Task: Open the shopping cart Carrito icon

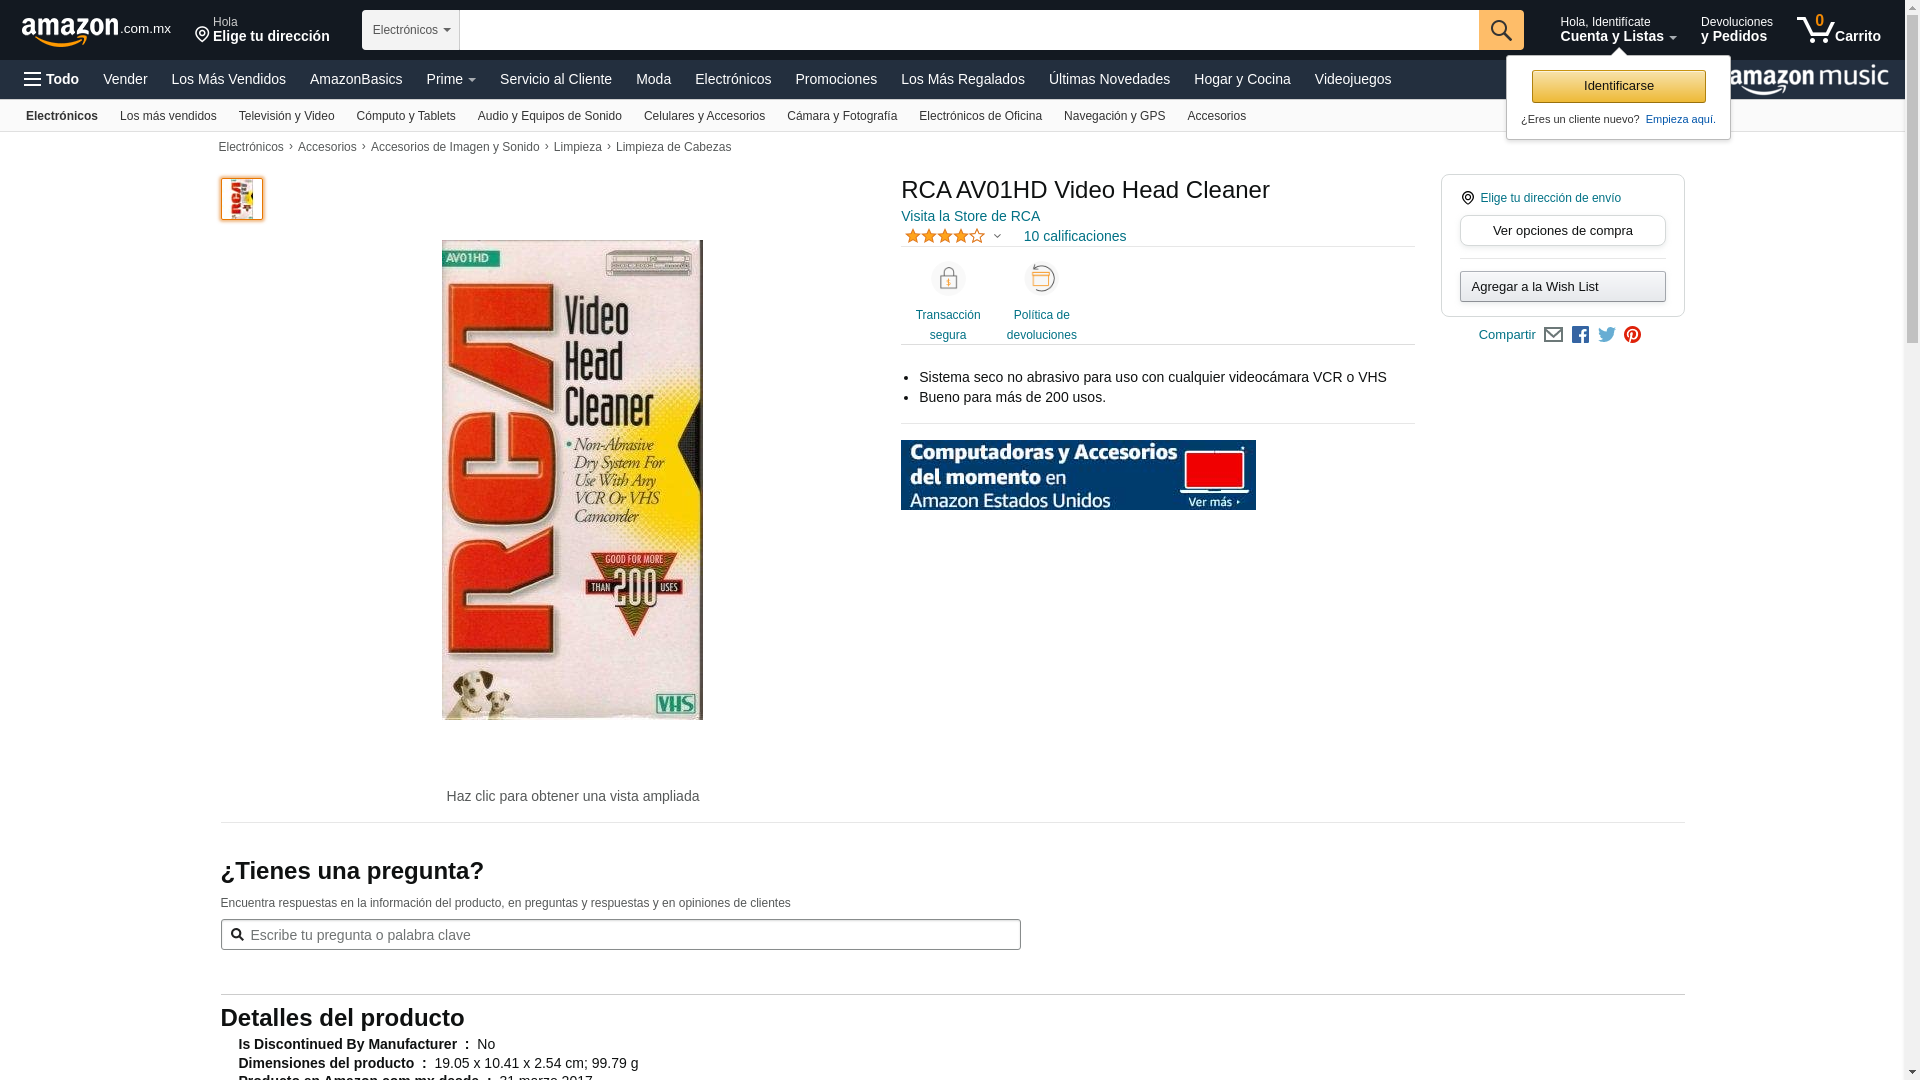Action: [1838, 30]
